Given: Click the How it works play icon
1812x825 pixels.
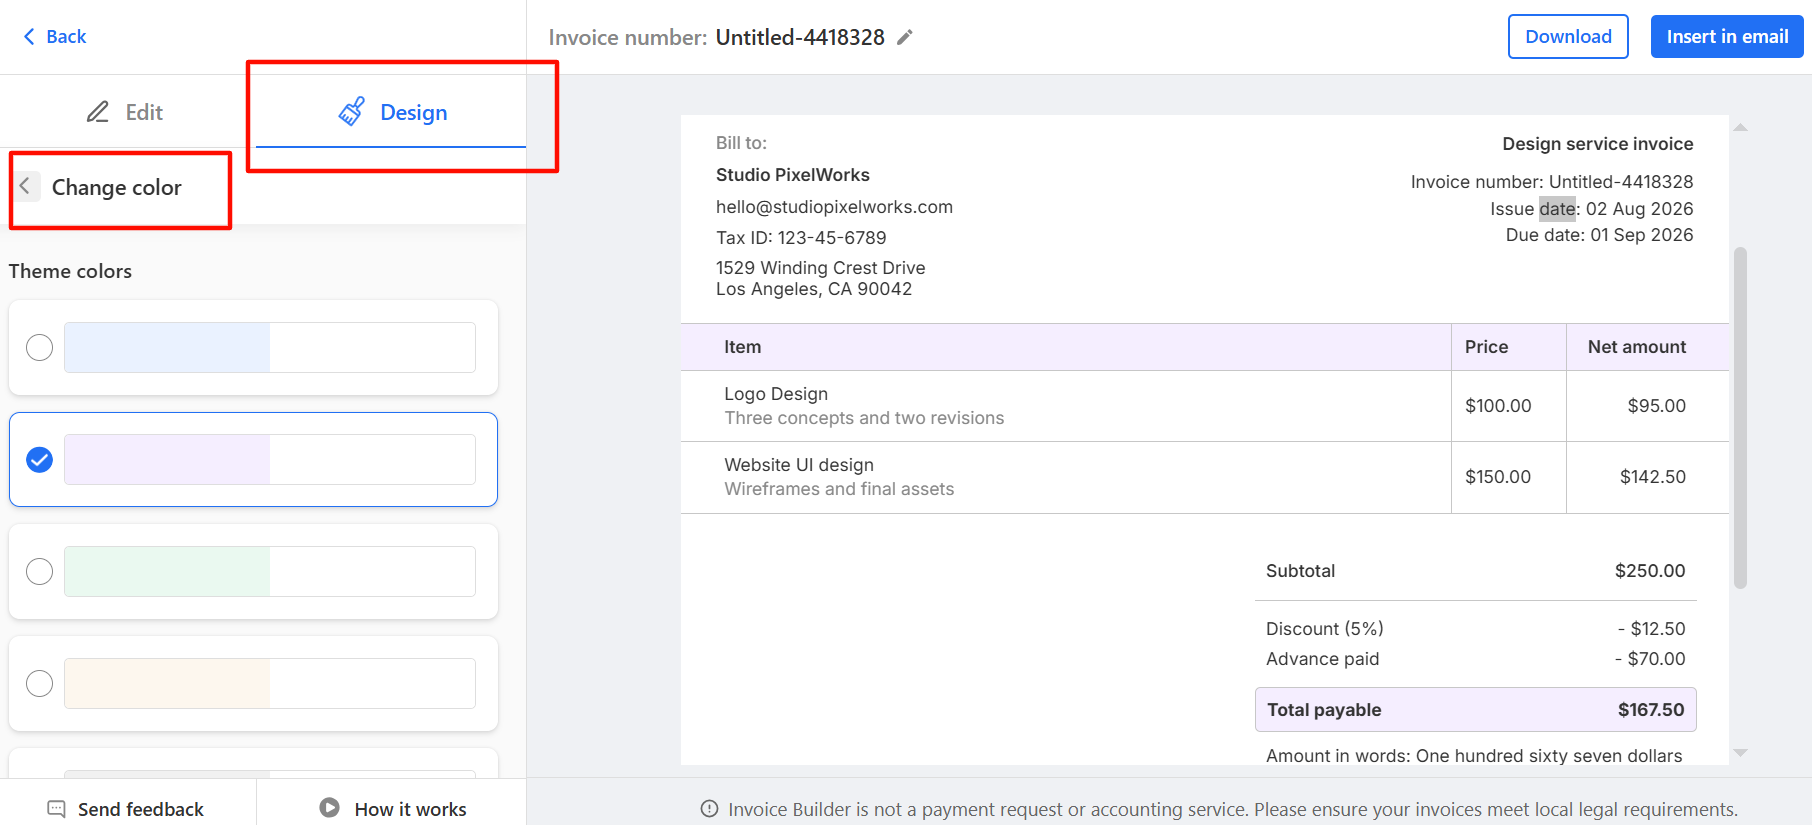Looking at the screenshot, I should click(329, 807).
